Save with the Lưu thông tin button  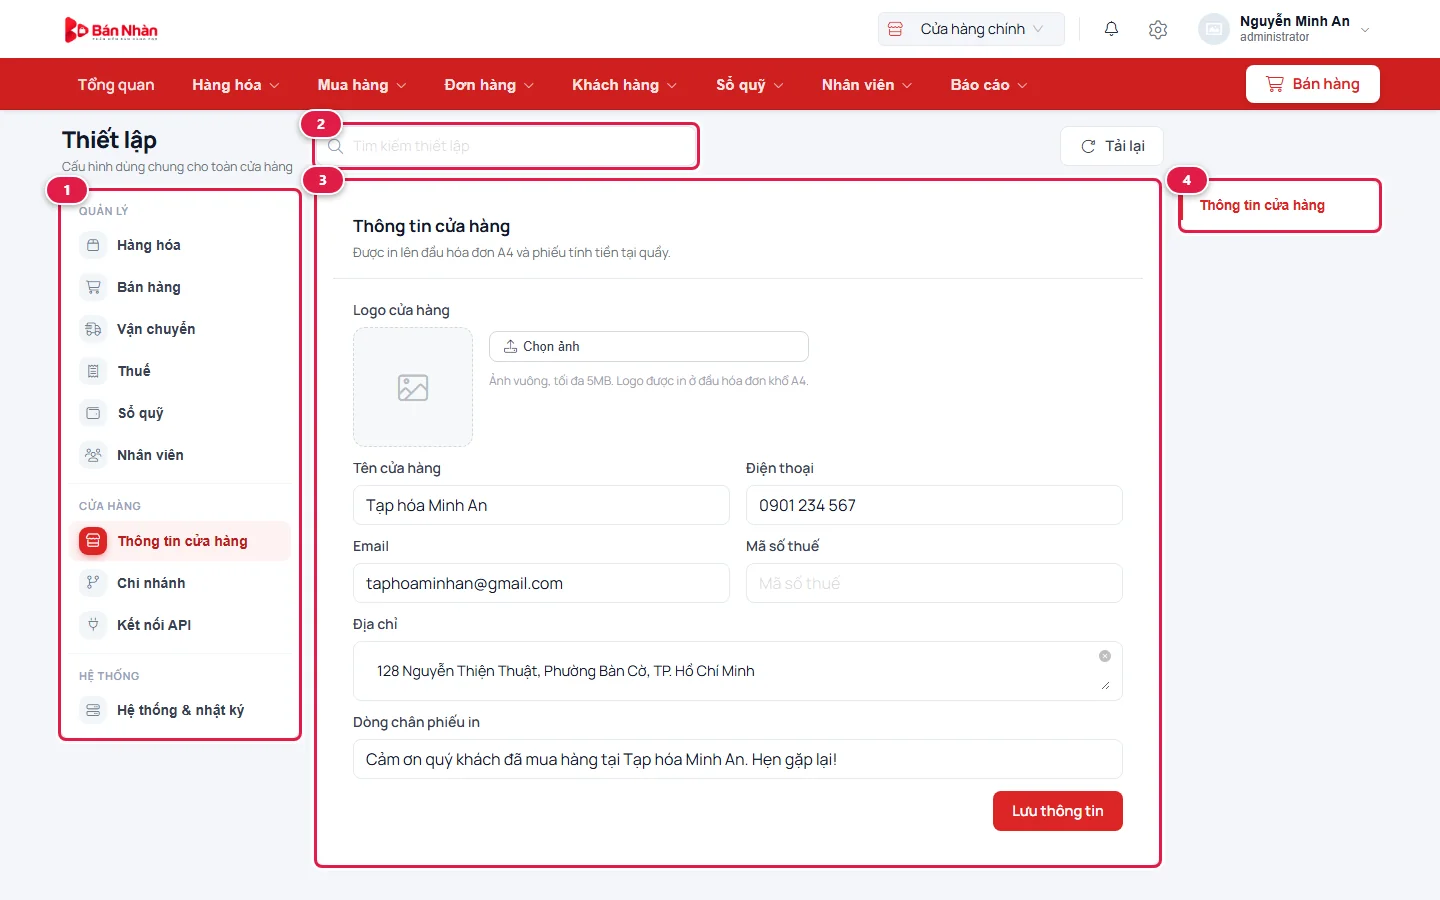1058,811
